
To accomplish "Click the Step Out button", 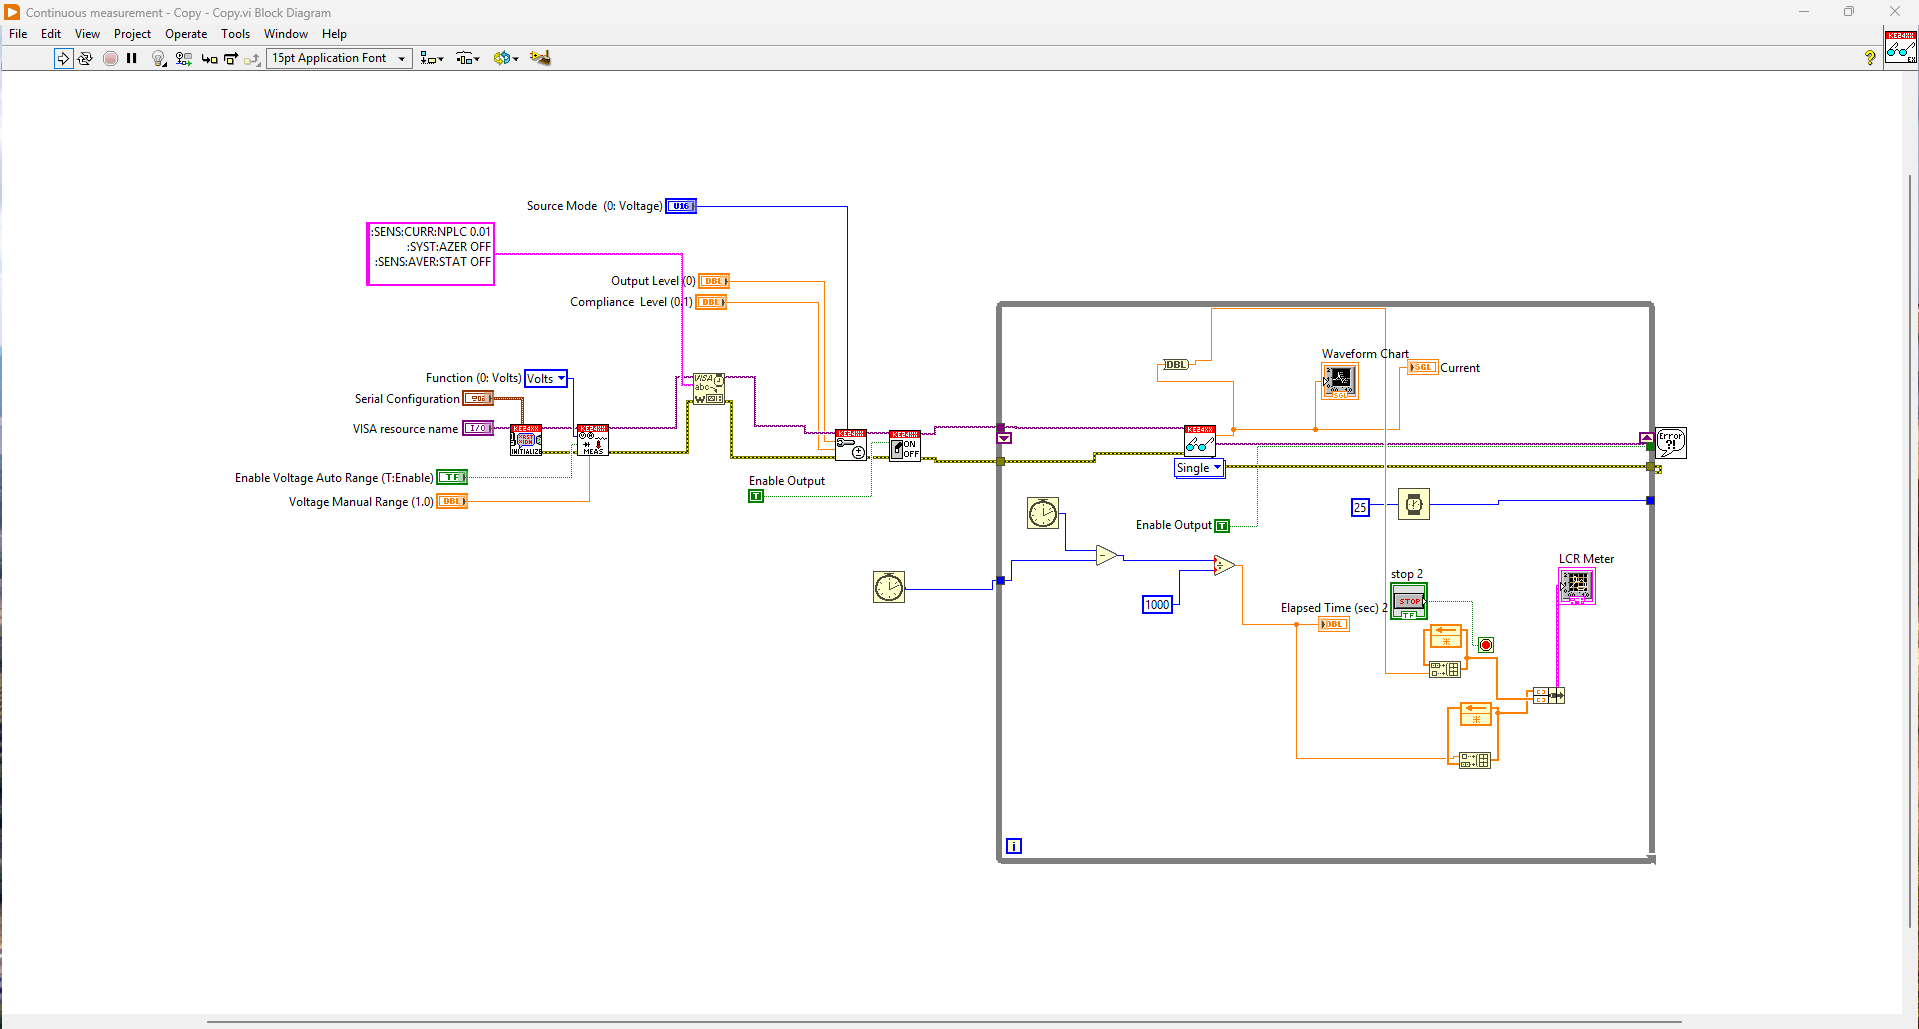I will (x=252, y=58).
